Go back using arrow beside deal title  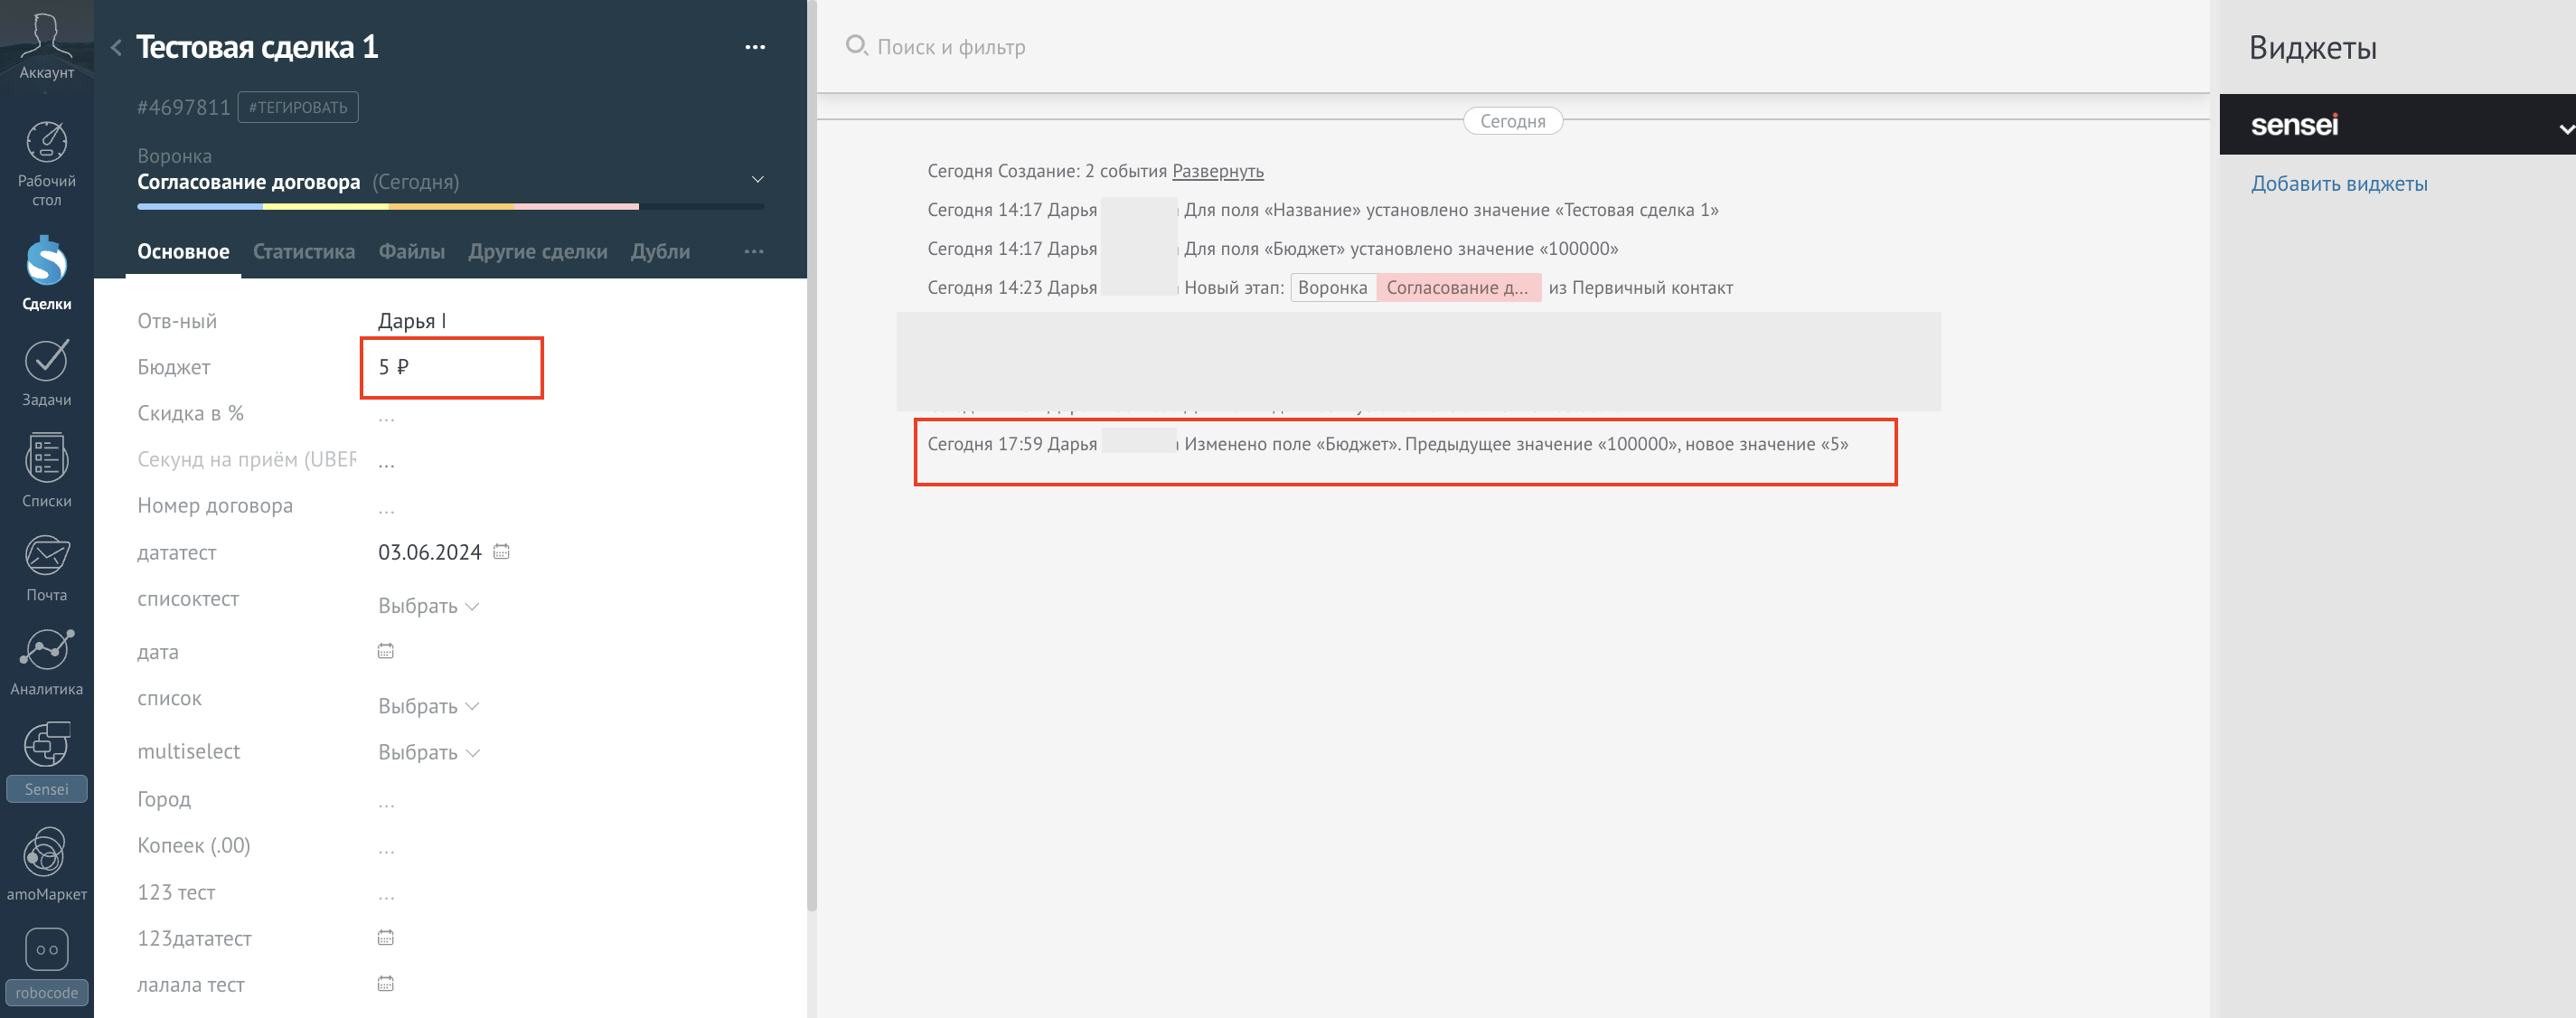[x=116, y=47]
